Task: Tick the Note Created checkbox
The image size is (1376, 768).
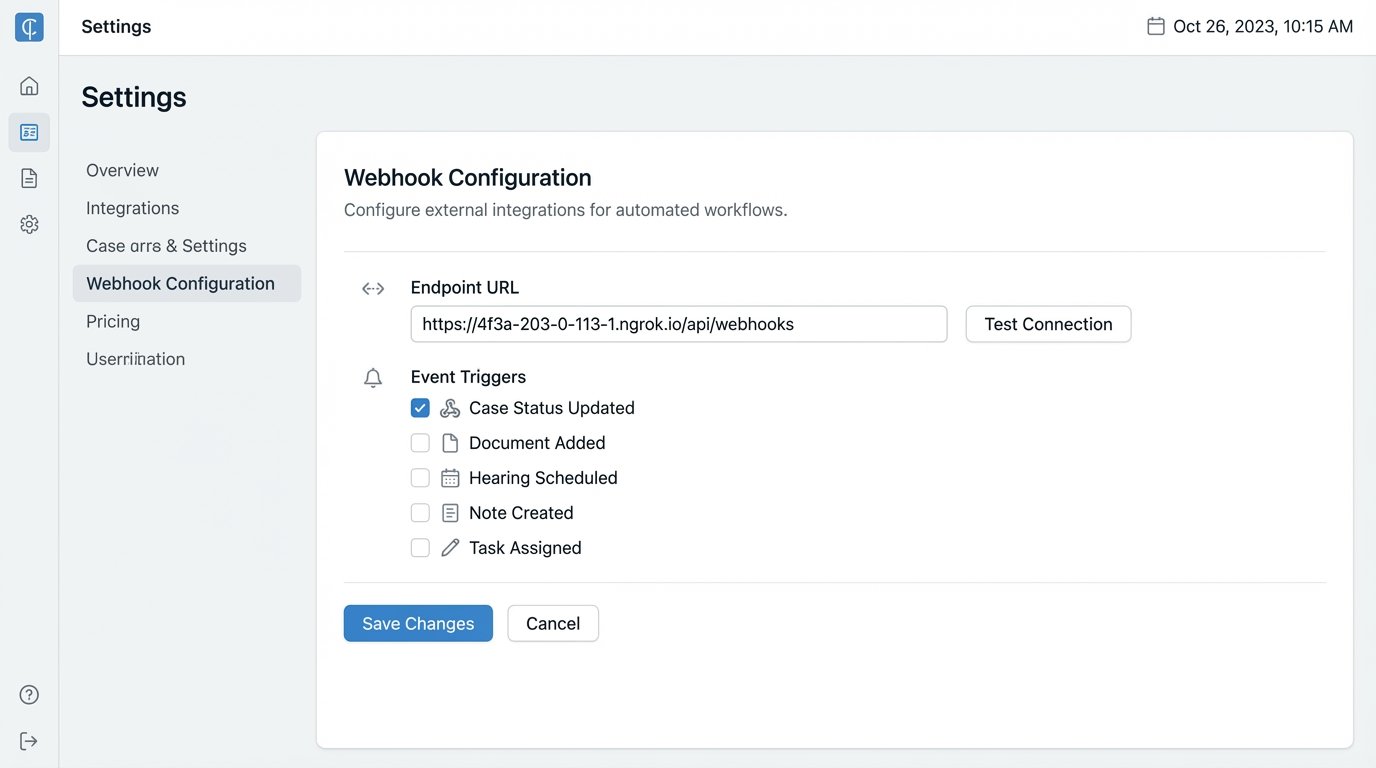Action: (420, 513)
